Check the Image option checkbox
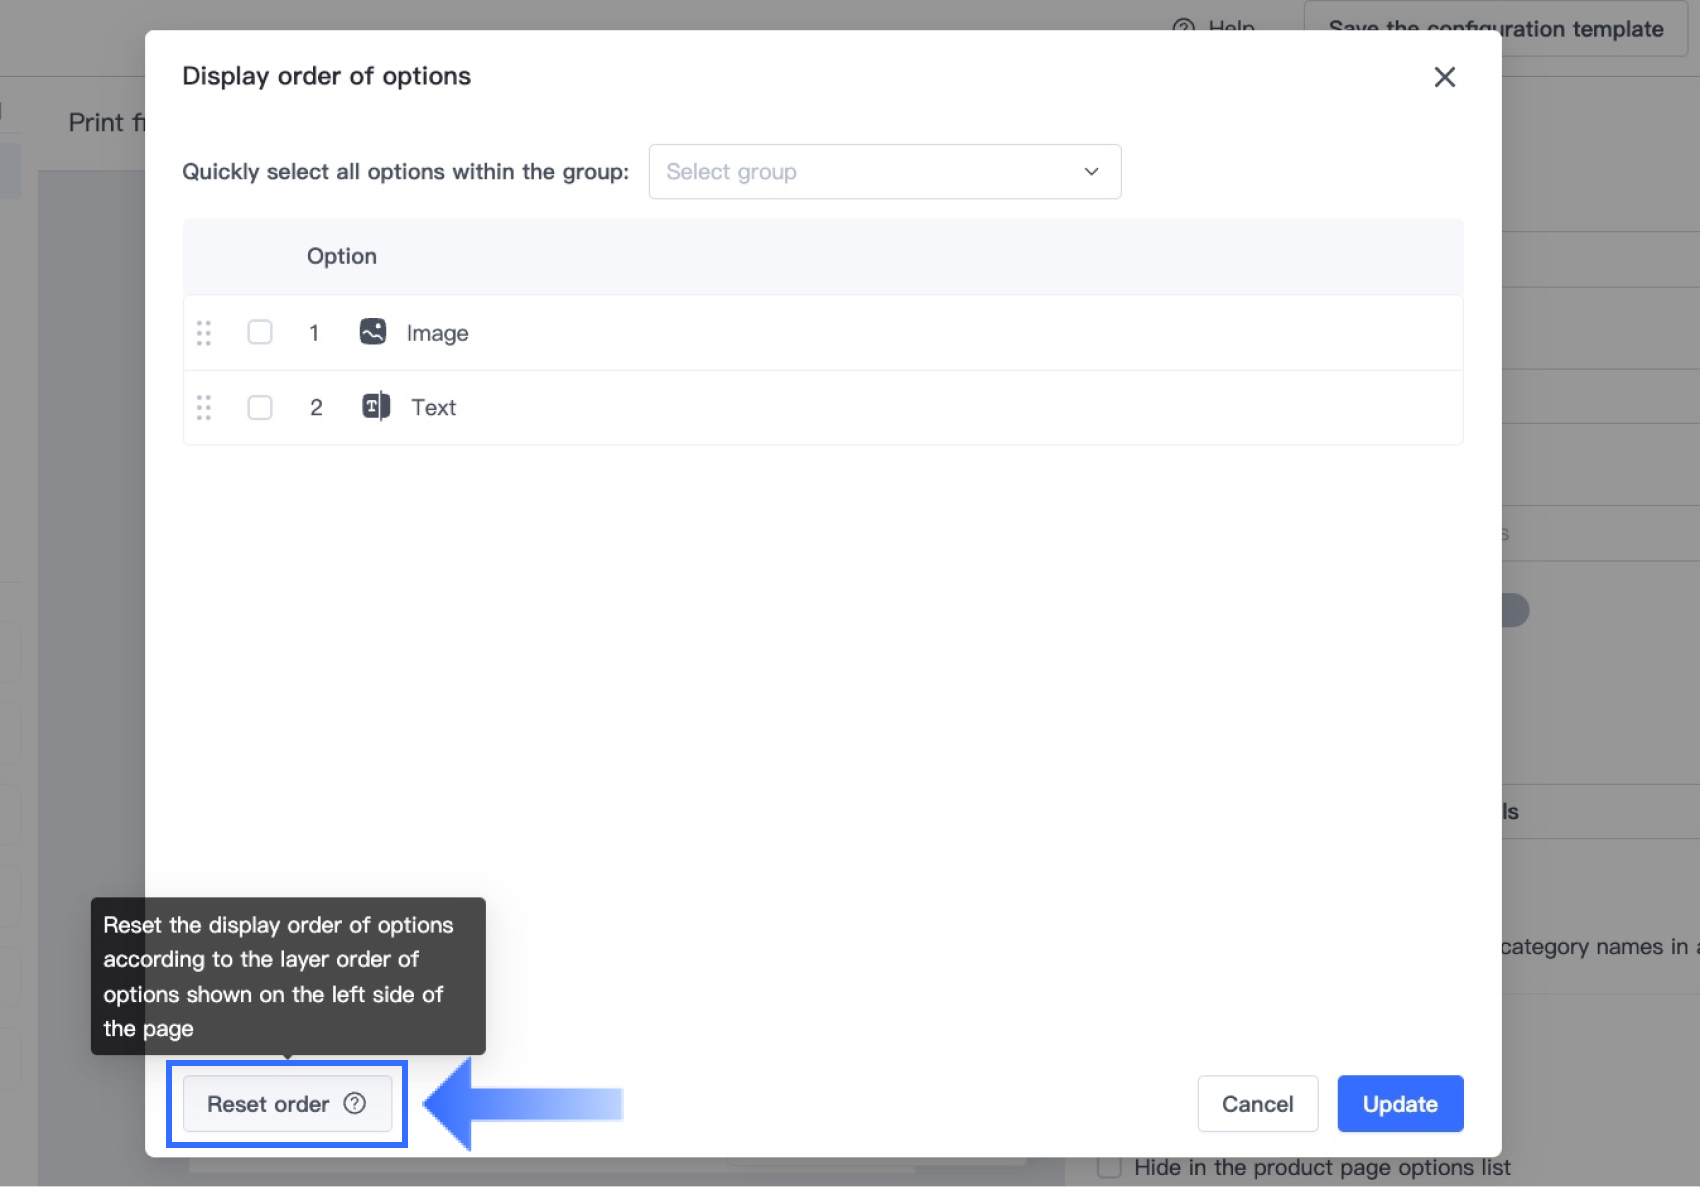The height and width of the screenshot is (1187, 1700). pyautogui.click(x=260, y=332)
